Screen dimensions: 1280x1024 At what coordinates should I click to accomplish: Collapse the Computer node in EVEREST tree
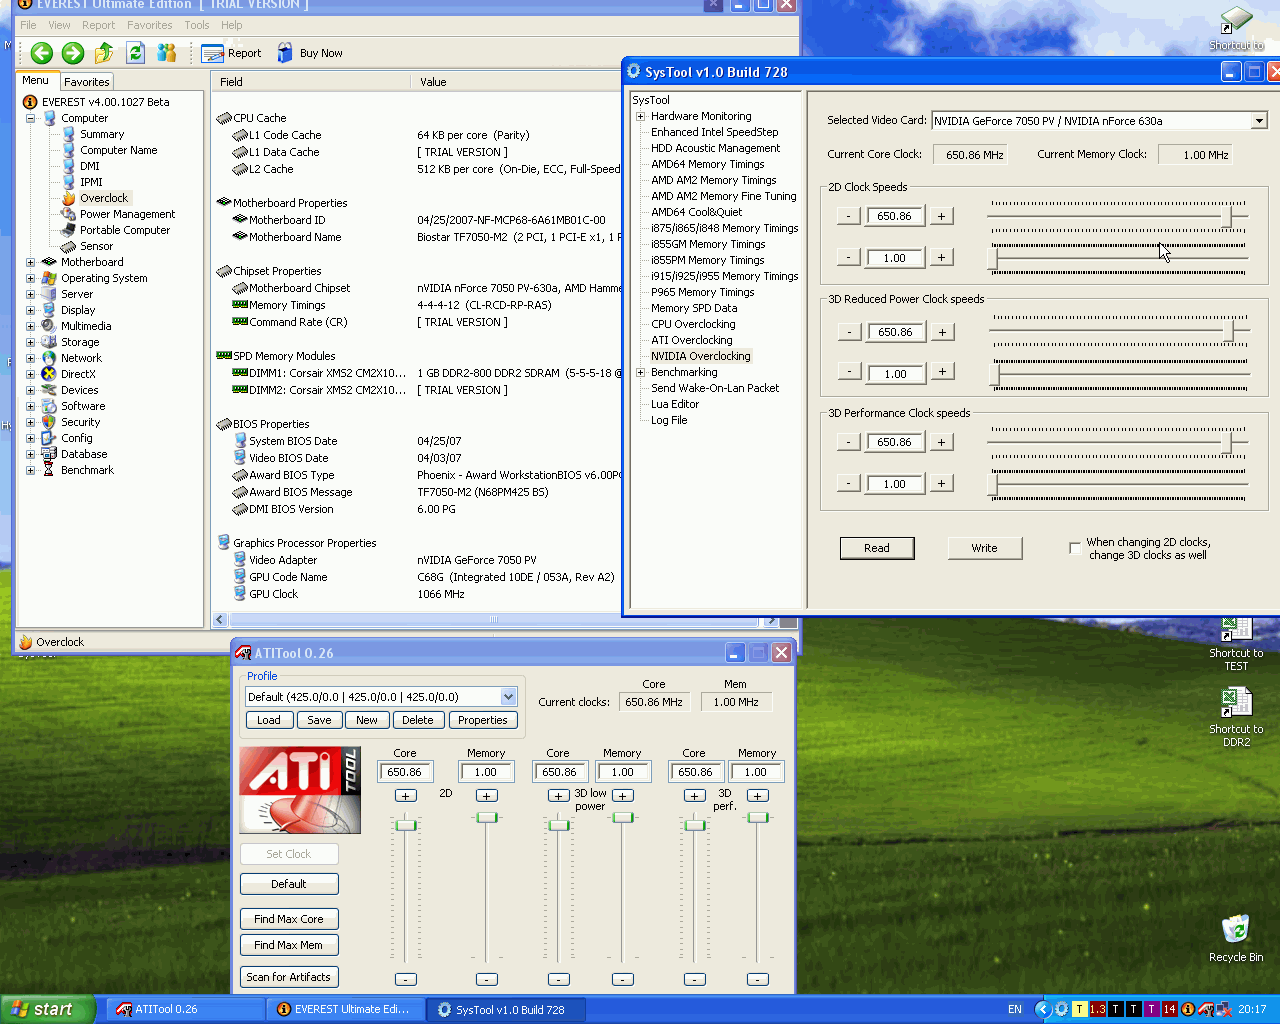click(x=30, y=118)
